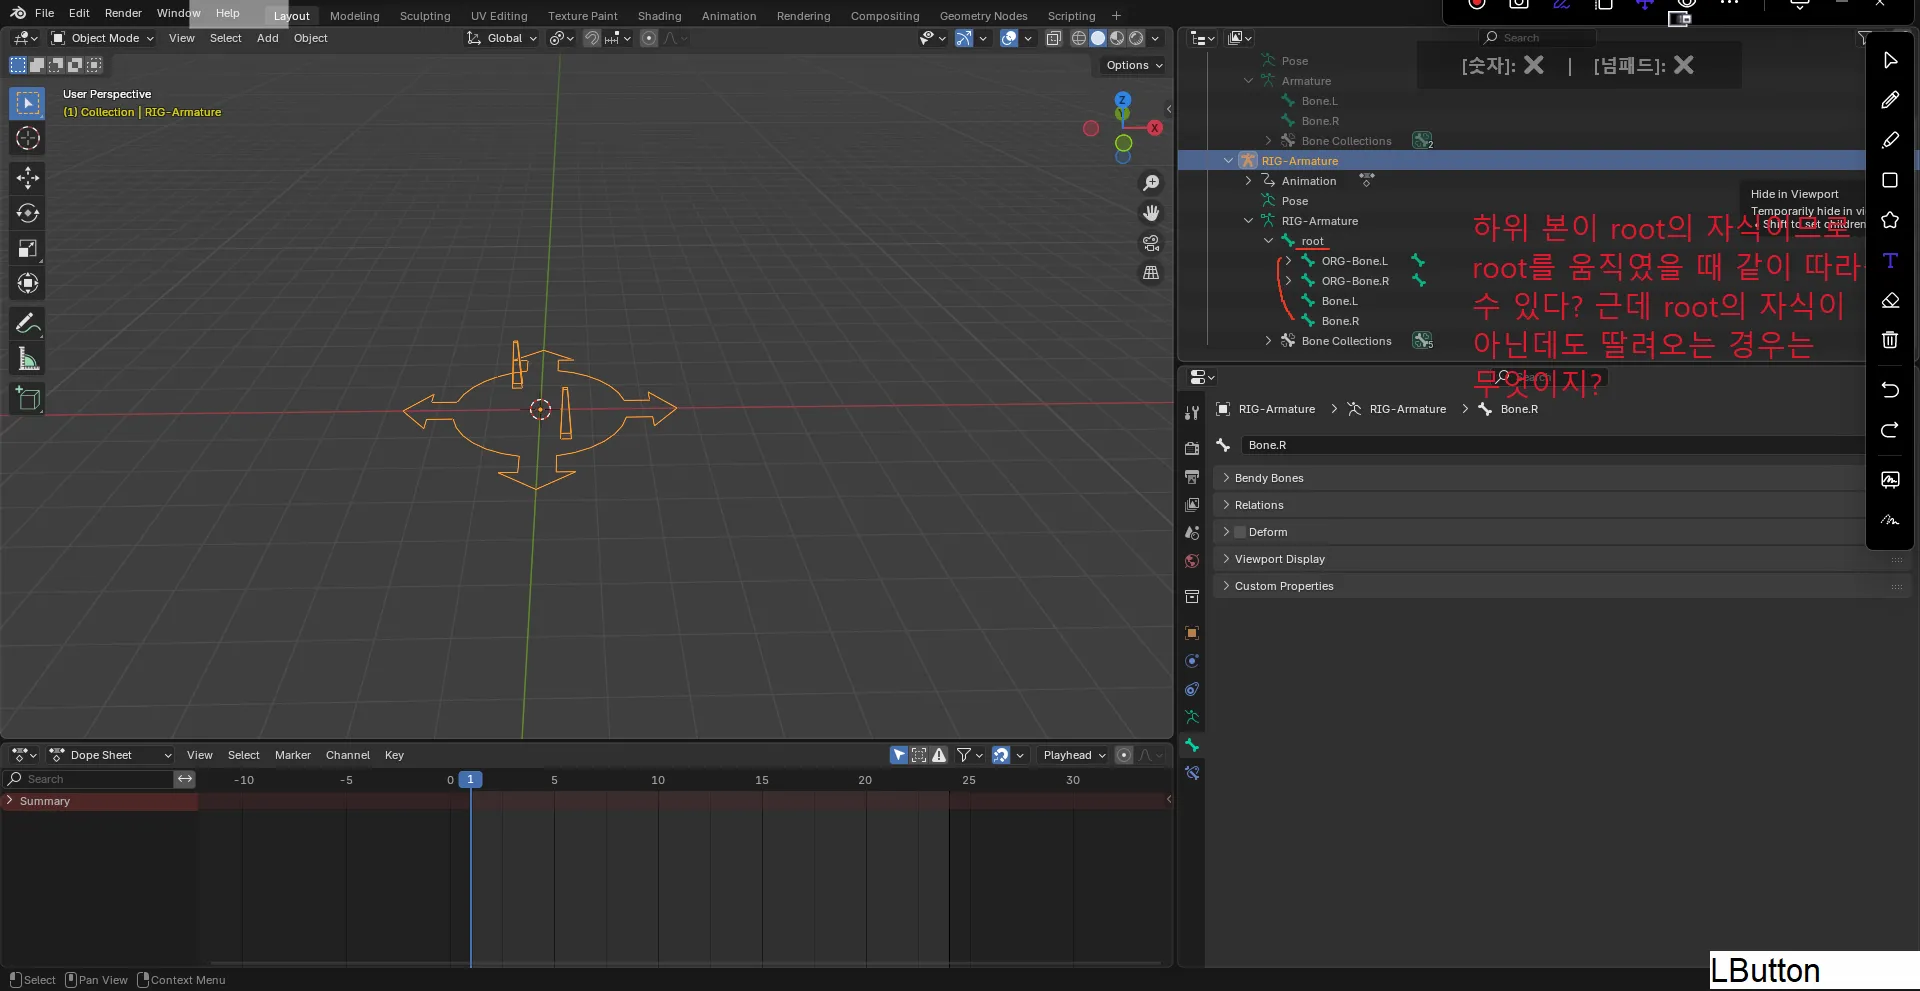Open the Armature data properties tab
The width and height of the screenshot is (1920, 991).
pyautogui.click(x=1192, y=717)
